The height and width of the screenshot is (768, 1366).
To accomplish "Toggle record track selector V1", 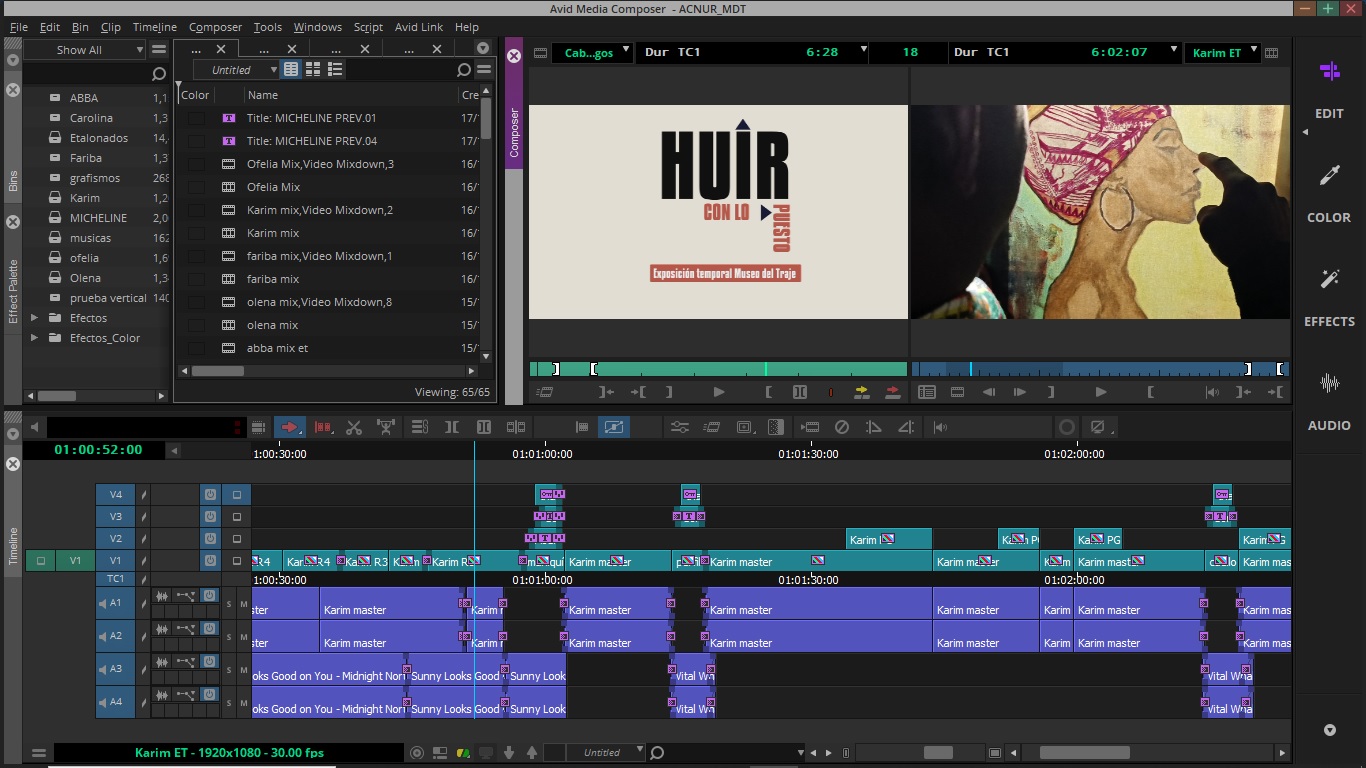I will (116, 561).
